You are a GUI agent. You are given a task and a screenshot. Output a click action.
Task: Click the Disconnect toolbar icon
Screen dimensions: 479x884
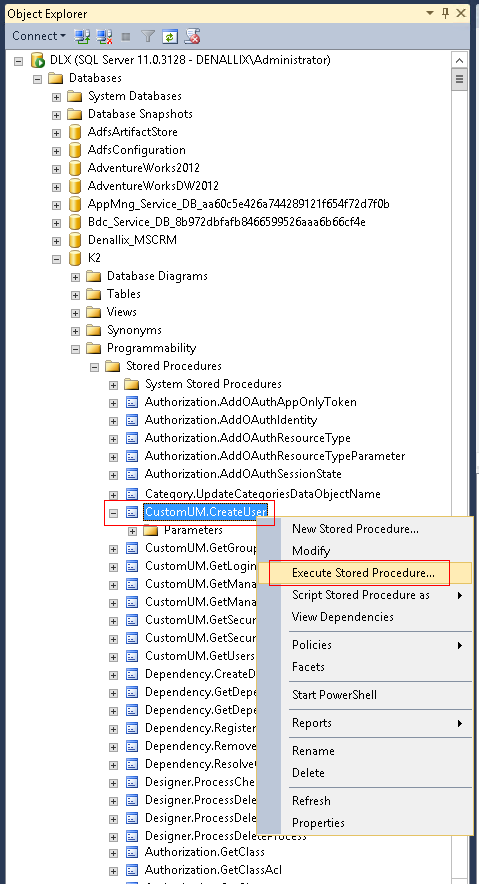[x=104, y=36]
